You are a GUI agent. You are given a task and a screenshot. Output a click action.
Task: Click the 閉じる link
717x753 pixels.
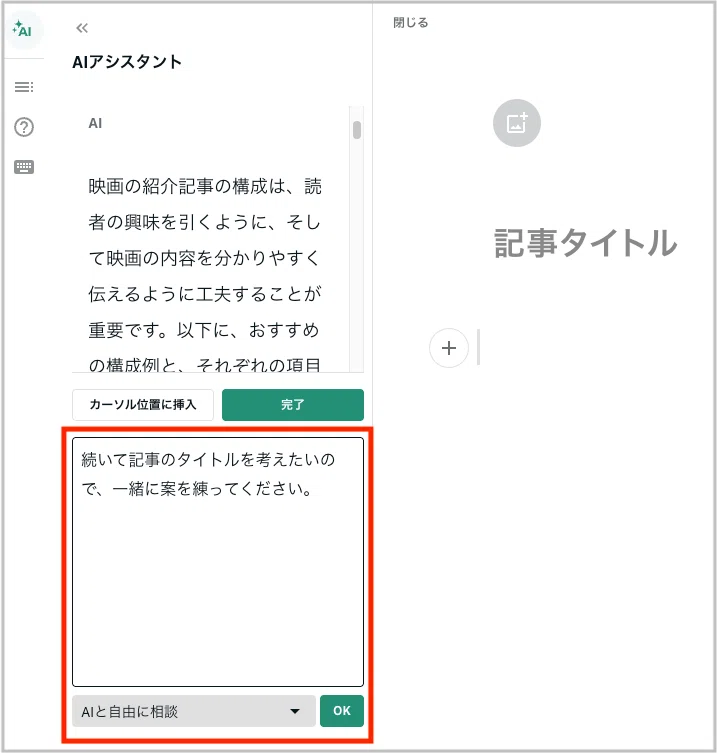[410, 23]
